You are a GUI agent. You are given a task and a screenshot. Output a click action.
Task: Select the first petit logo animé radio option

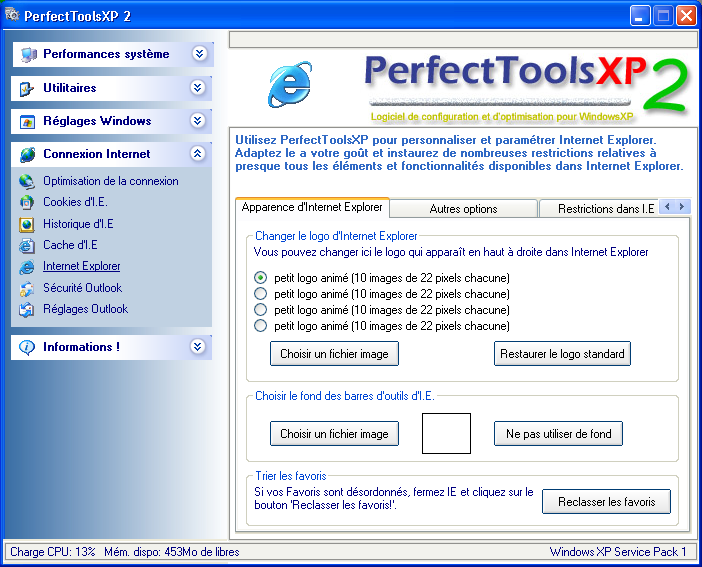click(x=261, y=278)
